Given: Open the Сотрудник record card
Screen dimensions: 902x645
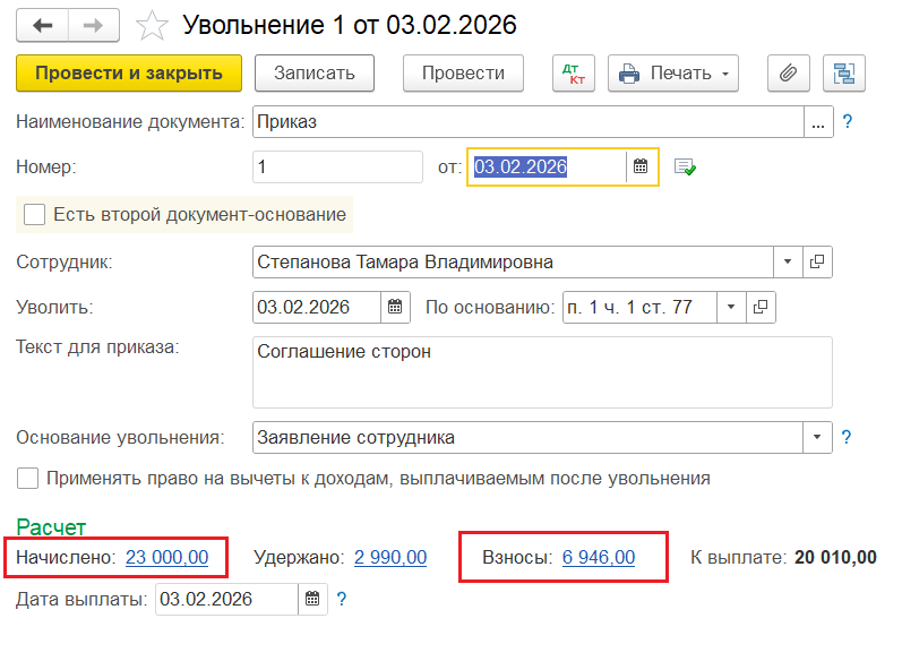Looking at the screenshot, I should [817, 262].
